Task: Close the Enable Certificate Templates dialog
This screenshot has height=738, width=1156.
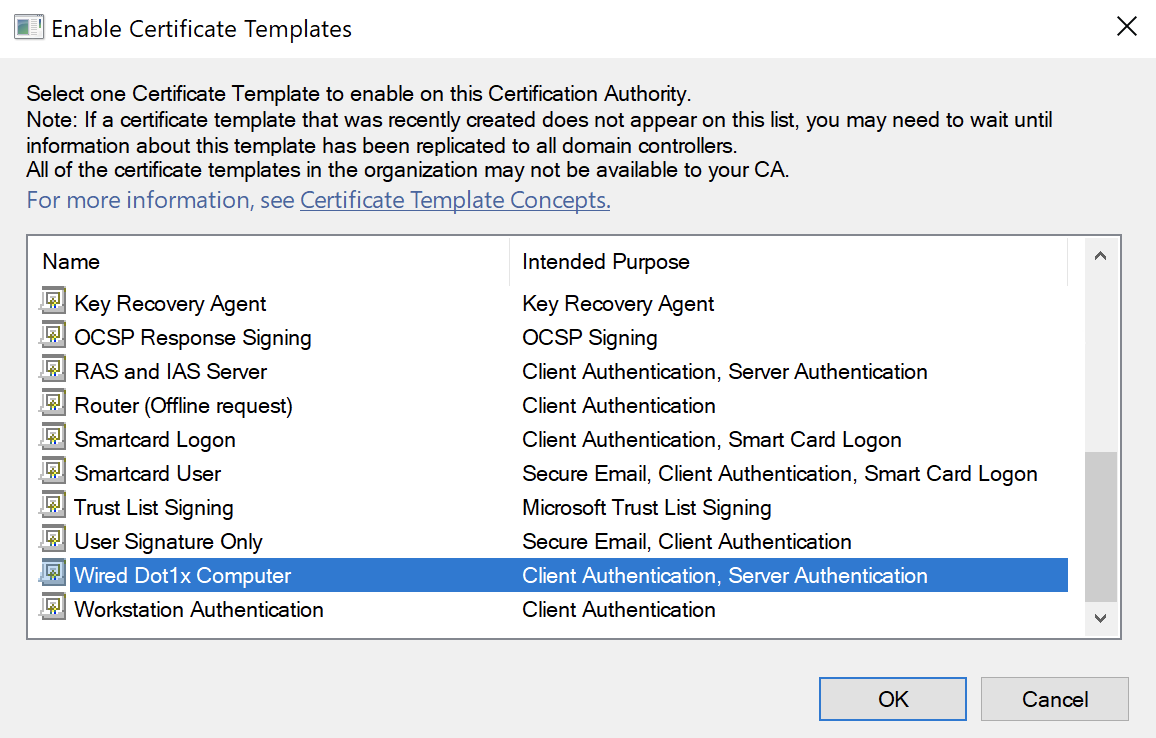Action: pyautogui.click(x=1127, y=27)
